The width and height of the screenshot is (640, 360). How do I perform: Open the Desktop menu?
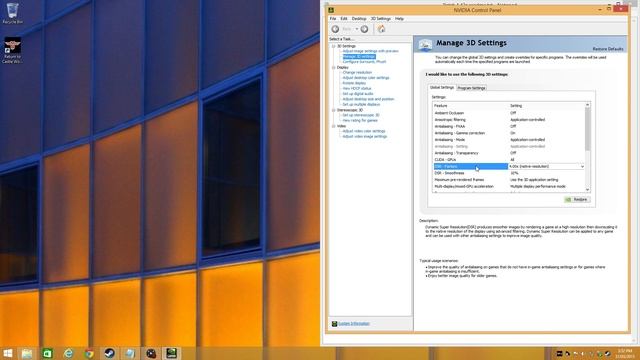click(359, 19)
